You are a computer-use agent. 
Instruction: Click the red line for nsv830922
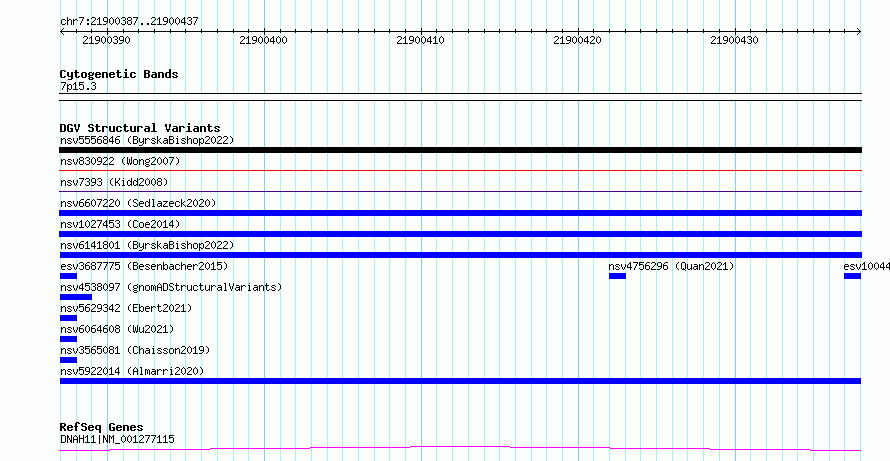(x=460, y=170)
